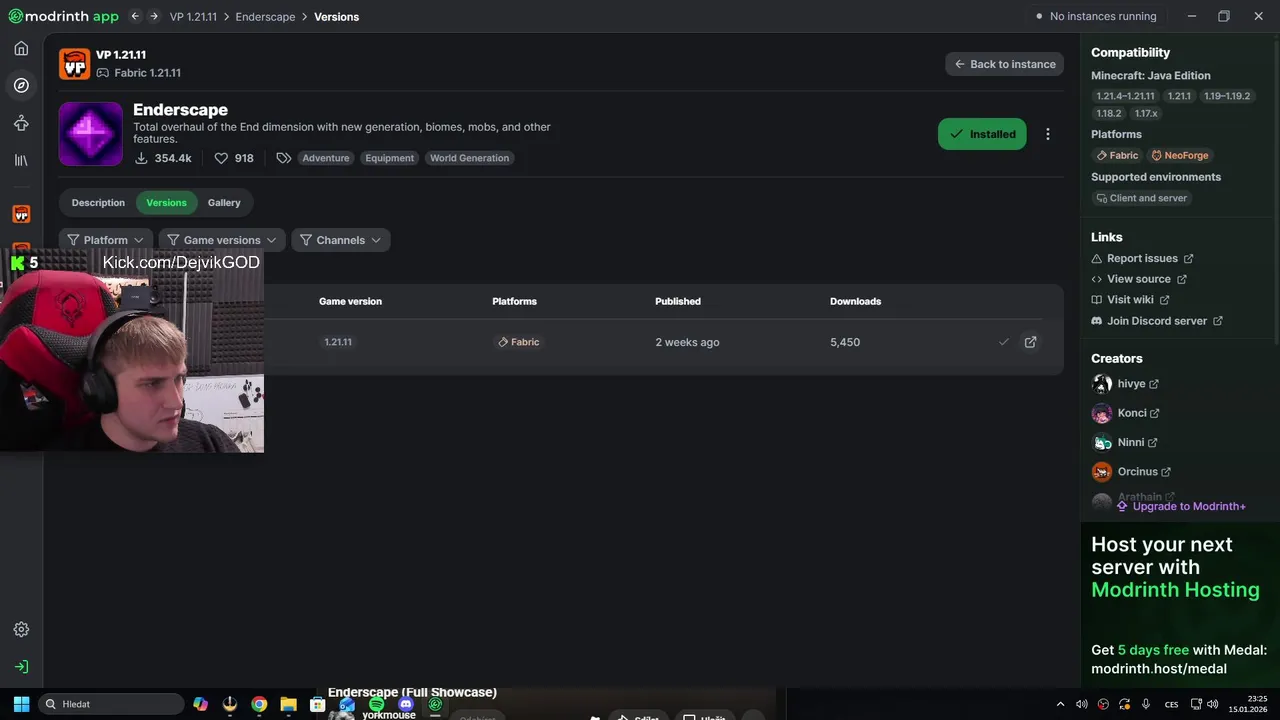
Task: Click the sign-in icon at sidebar bottom
Action: (x=21, y=666)
